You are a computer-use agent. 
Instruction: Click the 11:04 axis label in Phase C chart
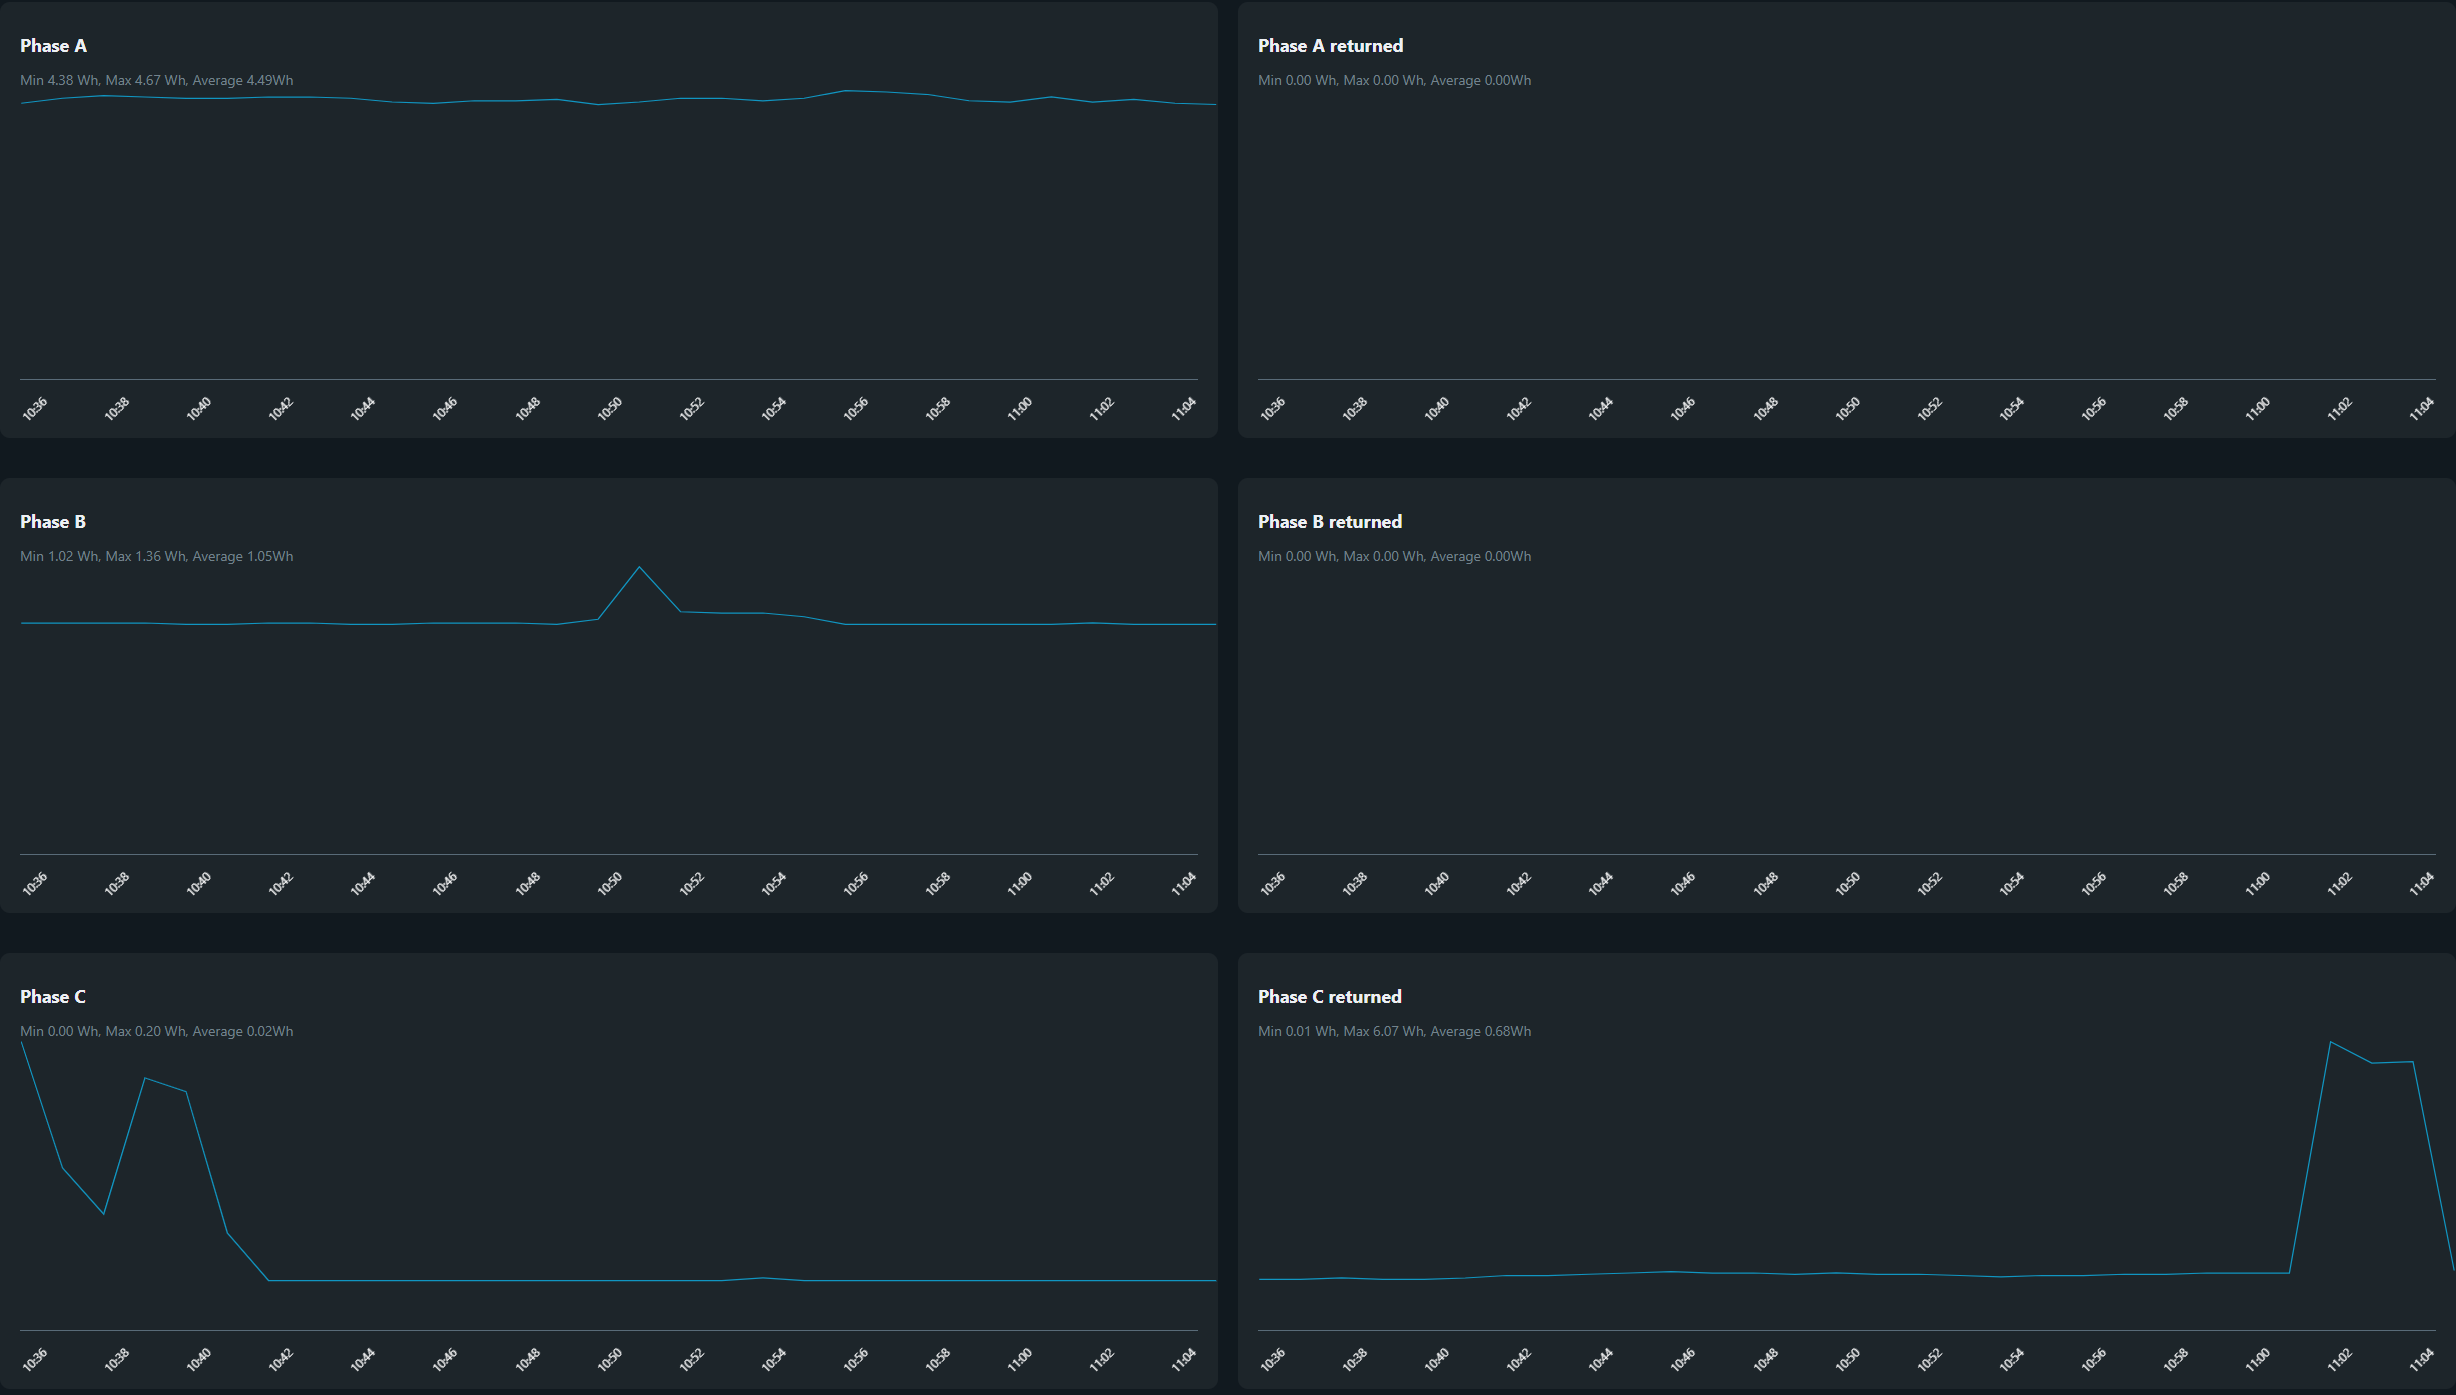1183,1359
